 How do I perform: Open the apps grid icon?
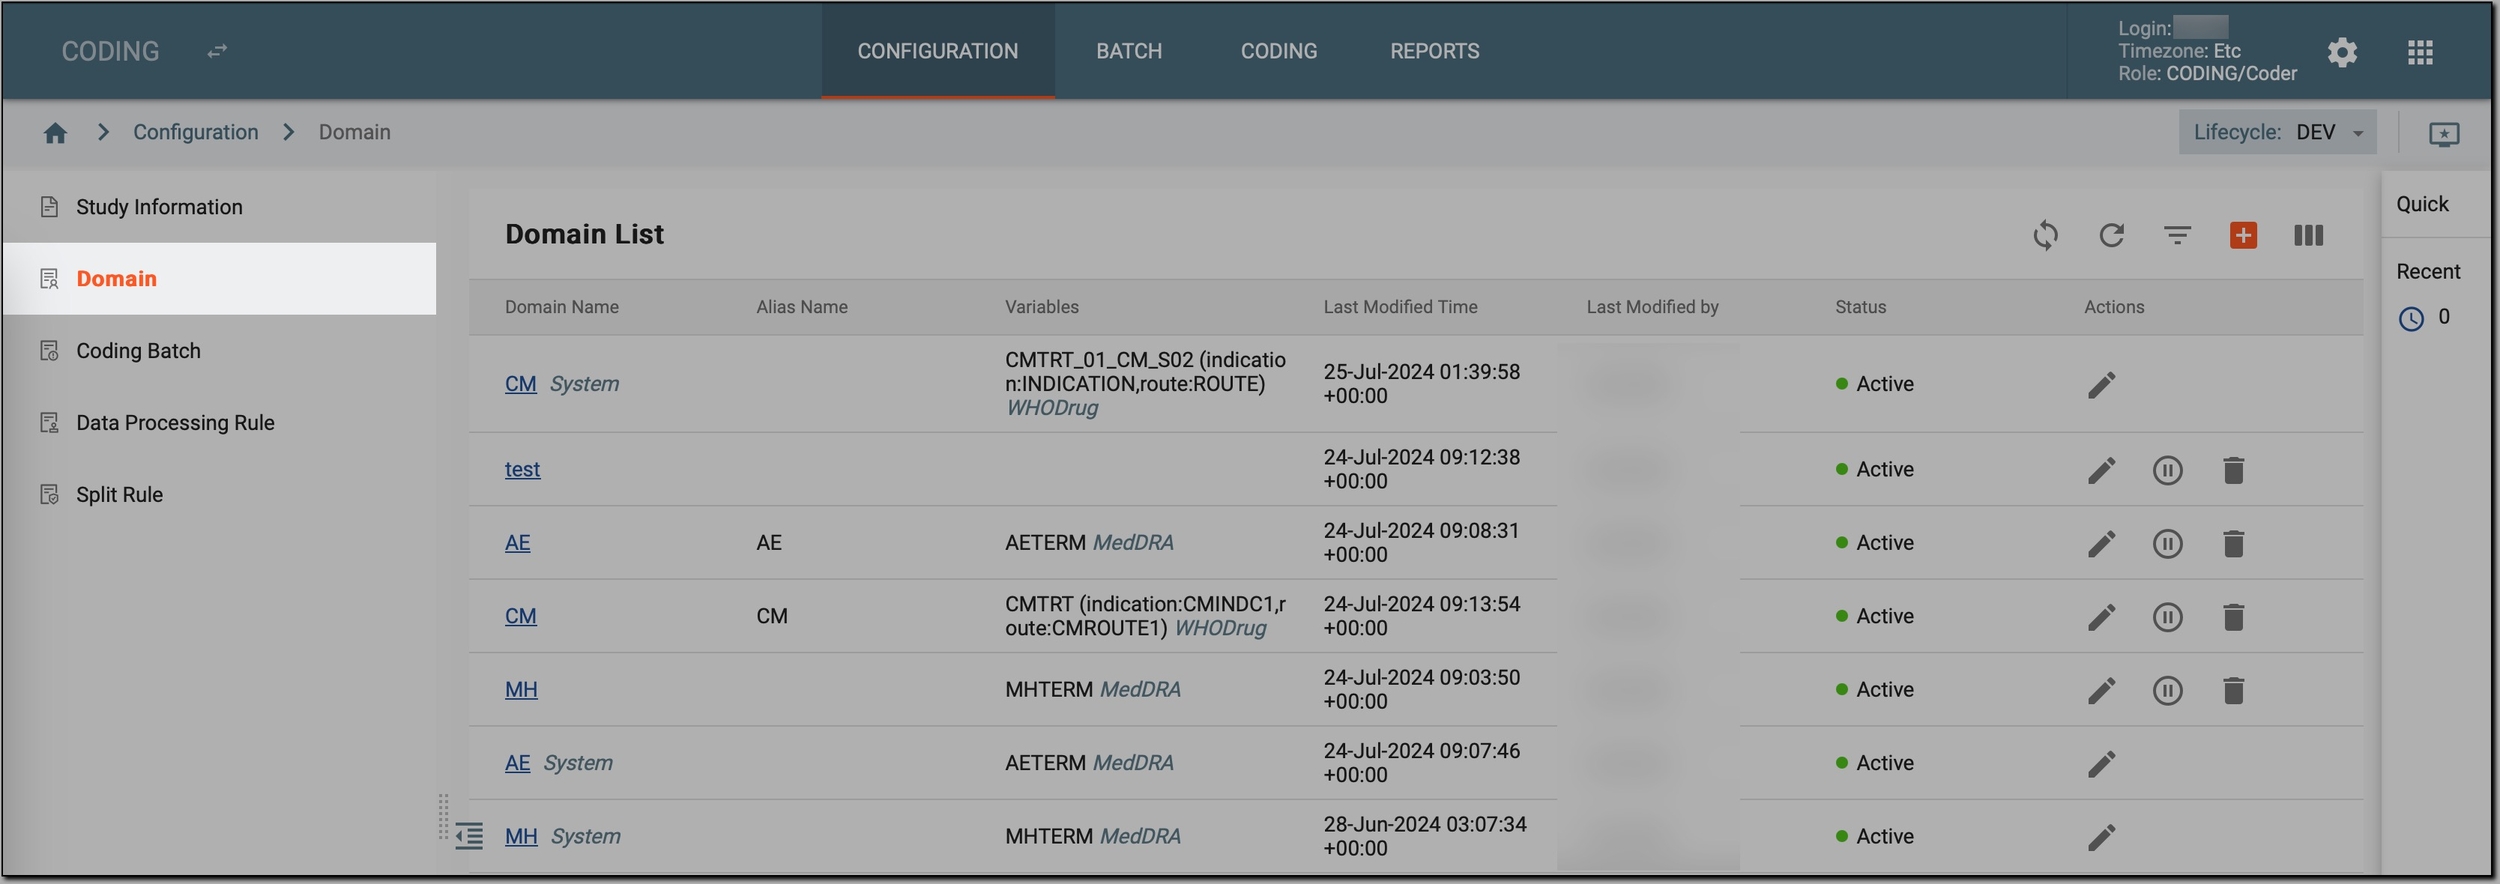pyautogui.click(x=2420, y=52)
